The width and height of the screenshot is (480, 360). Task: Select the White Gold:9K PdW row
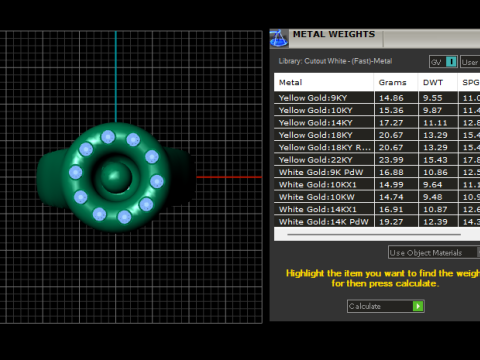click(377, 172)
